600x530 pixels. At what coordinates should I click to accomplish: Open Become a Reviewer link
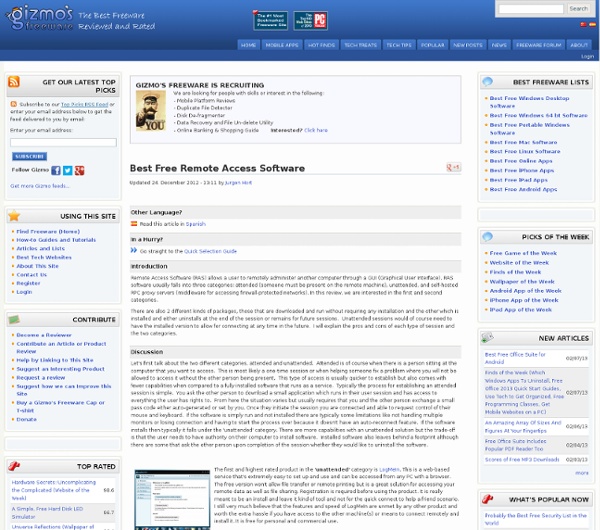click(x=44, y=334)
